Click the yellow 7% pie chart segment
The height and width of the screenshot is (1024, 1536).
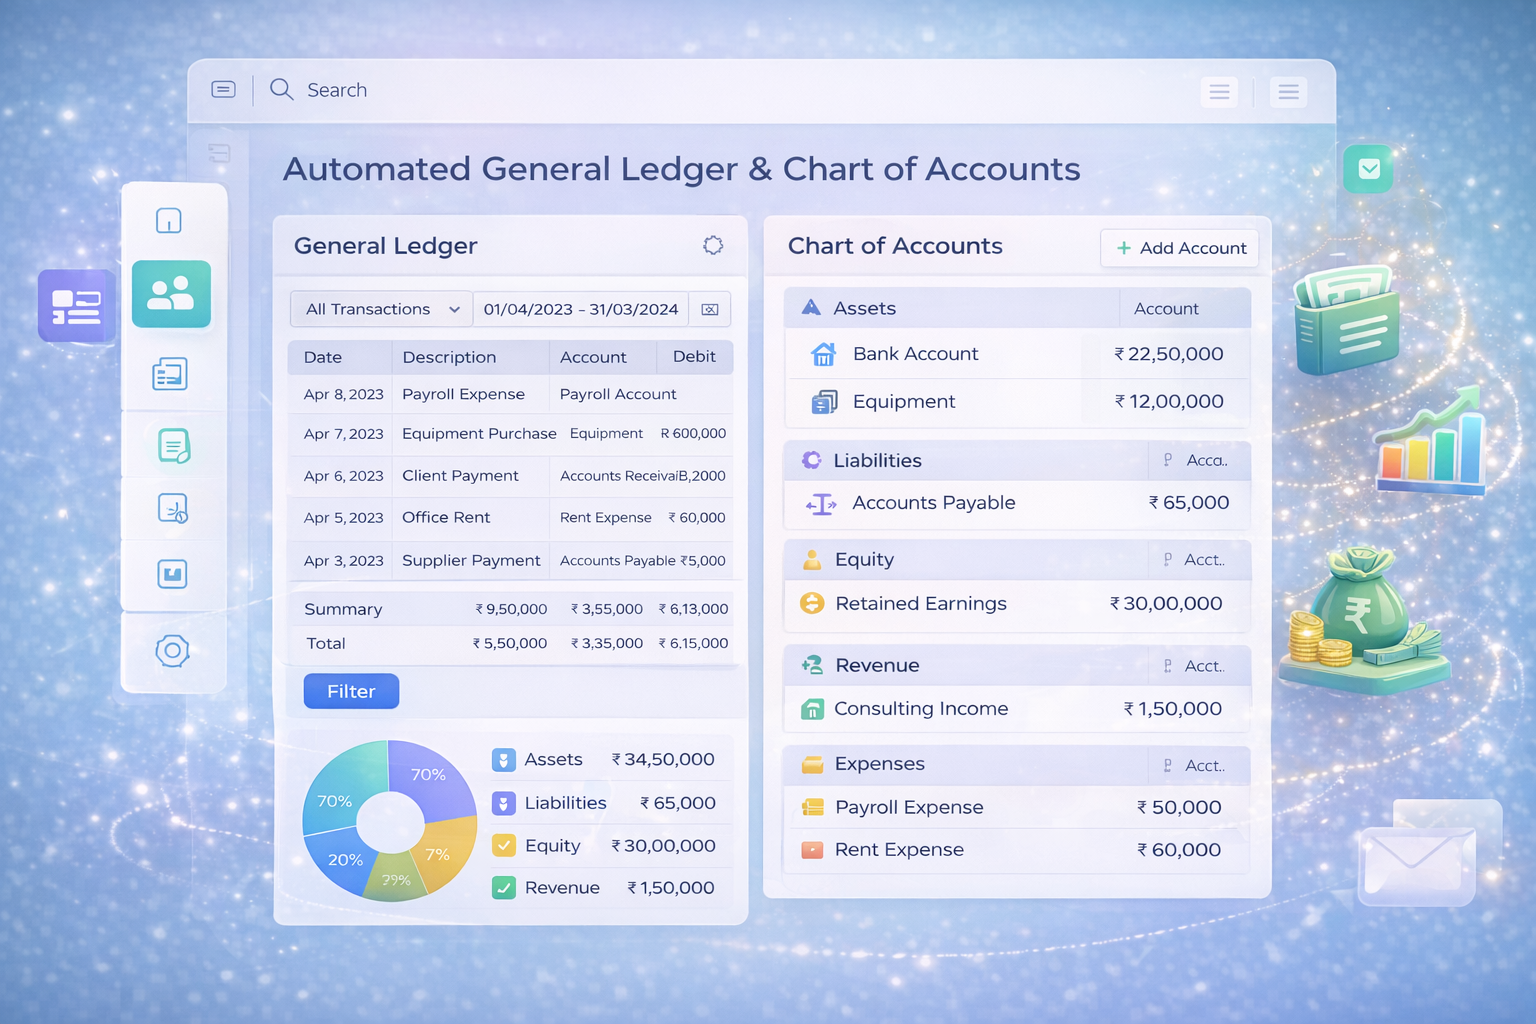point(444,848)
